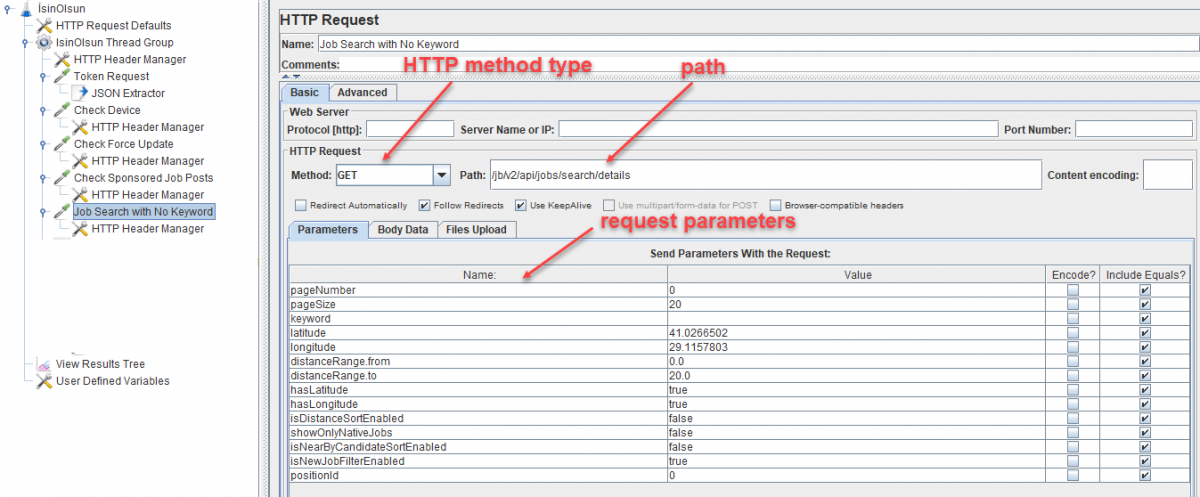Uncheck Follow Redirects option

pos(424,205)
